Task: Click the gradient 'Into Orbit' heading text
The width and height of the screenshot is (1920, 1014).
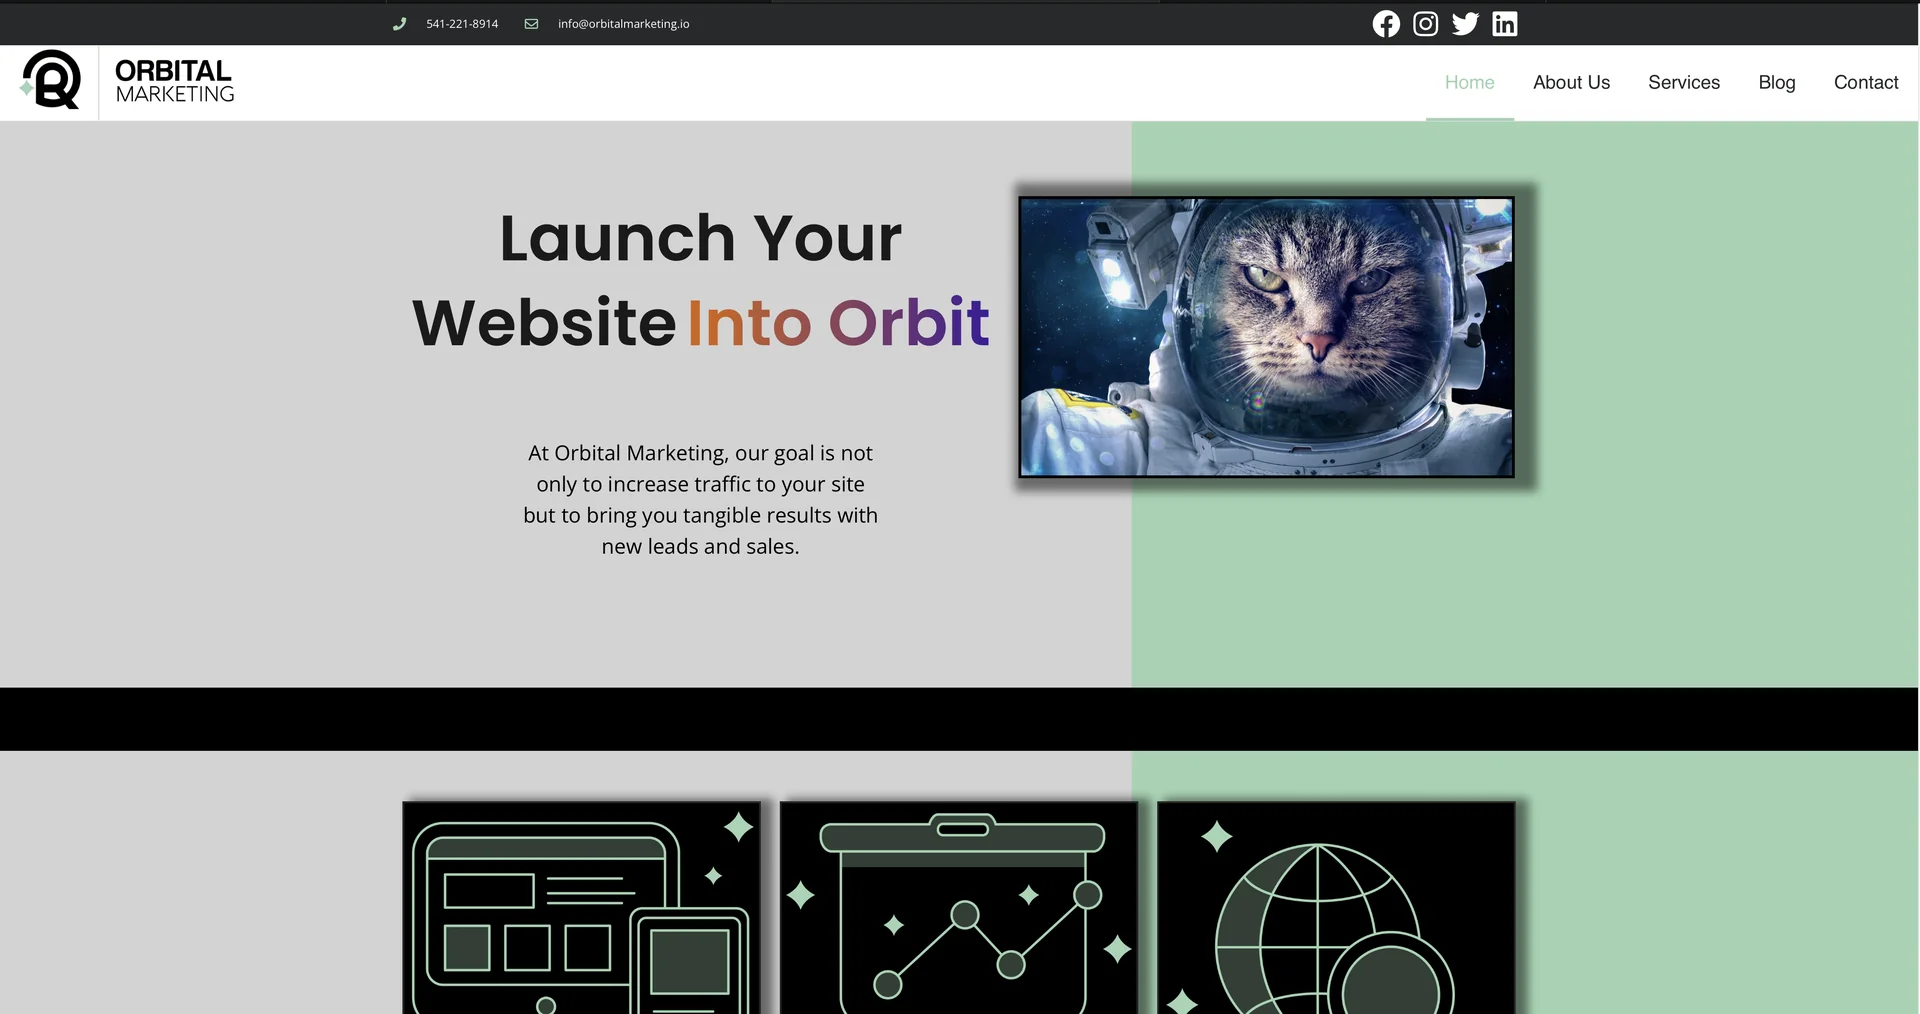Action: pyautogui.click(x=838, y=322)
